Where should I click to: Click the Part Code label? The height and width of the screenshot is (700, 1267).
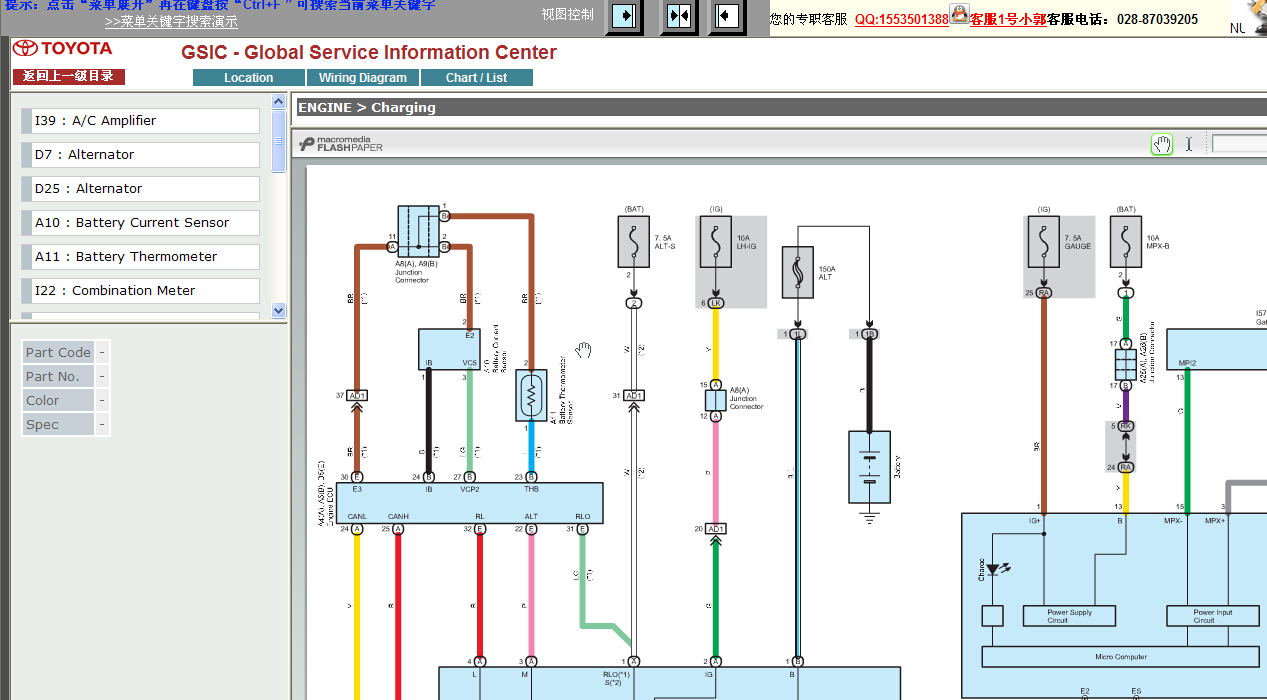click(x=58, y=352)
